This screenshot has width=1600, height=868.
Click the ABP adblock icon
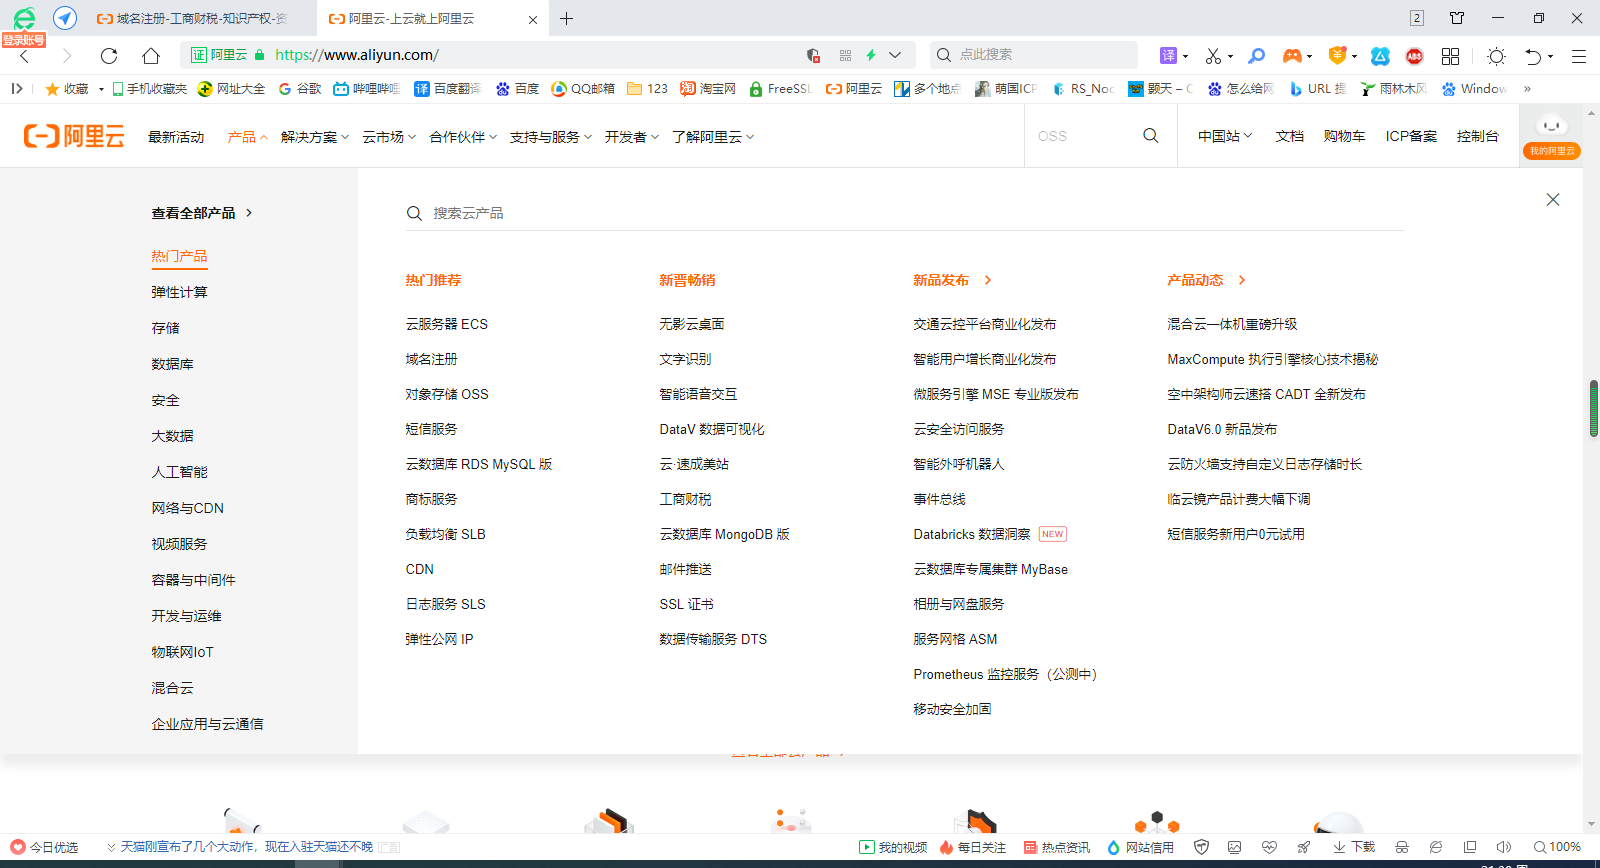coord(1414,56)
